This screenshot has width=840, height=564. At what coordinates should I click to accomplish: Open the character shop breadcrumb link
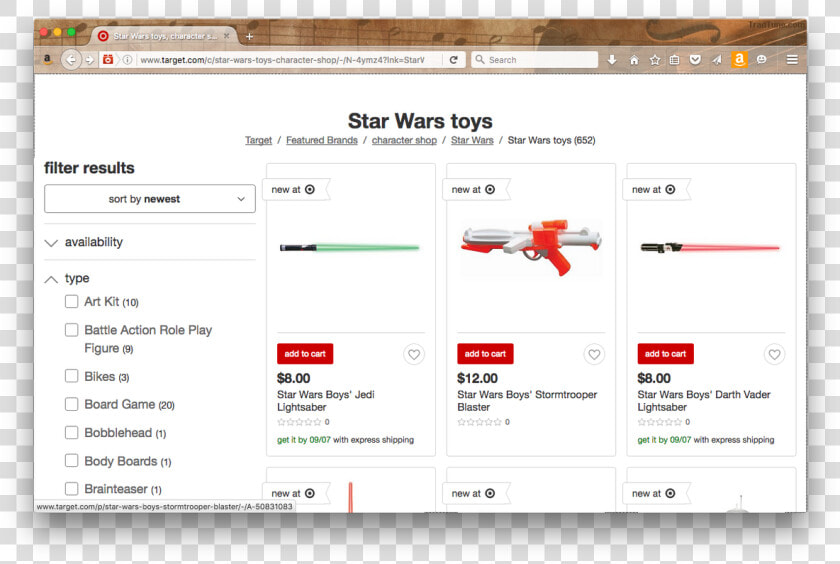pyautogui.click(x=404, y=140)
